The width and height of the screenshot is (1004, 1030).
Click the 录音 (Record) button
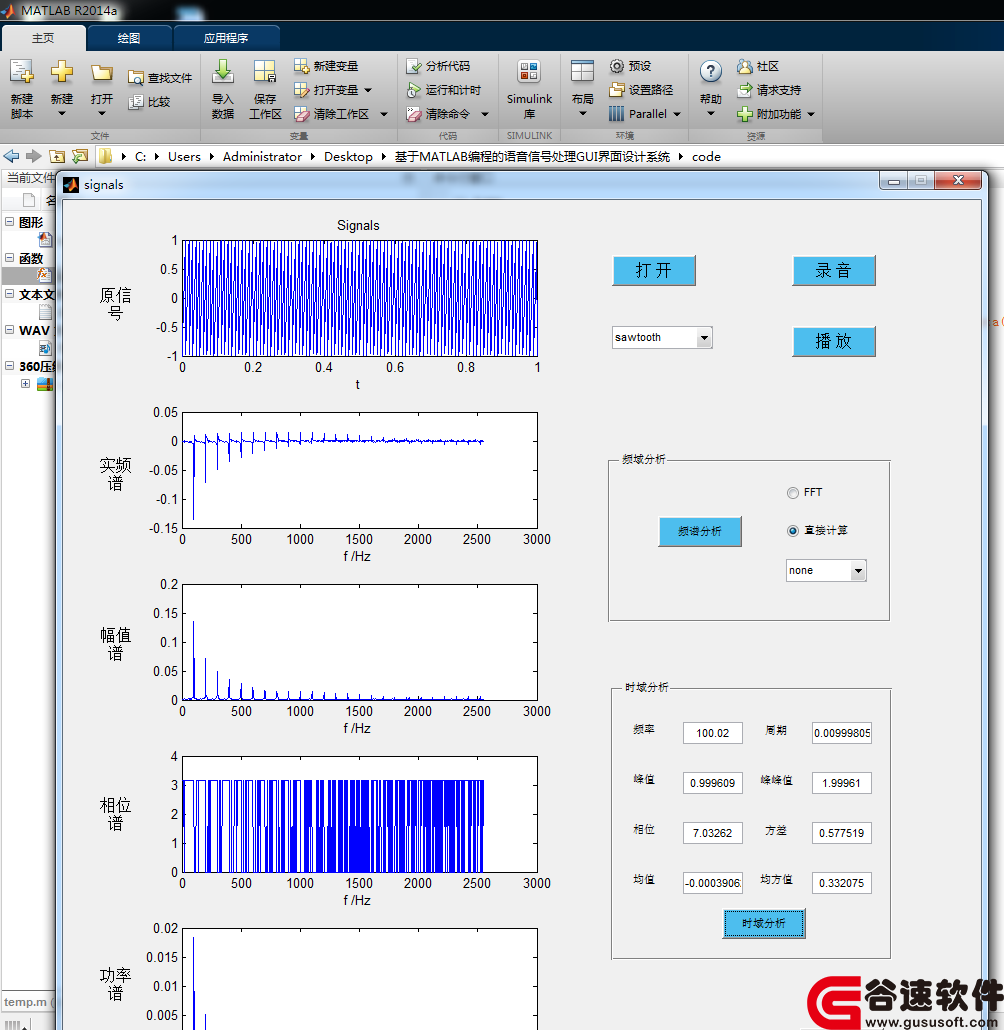point(834,271)
